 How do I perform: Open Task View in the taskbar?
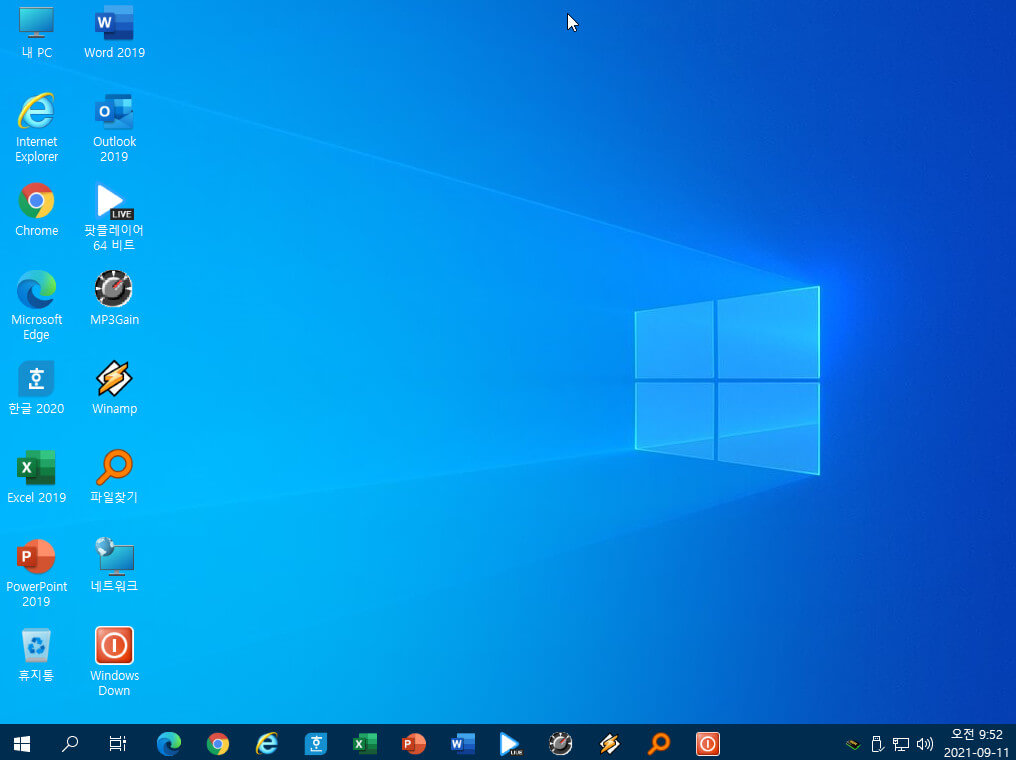coord(117,743)
